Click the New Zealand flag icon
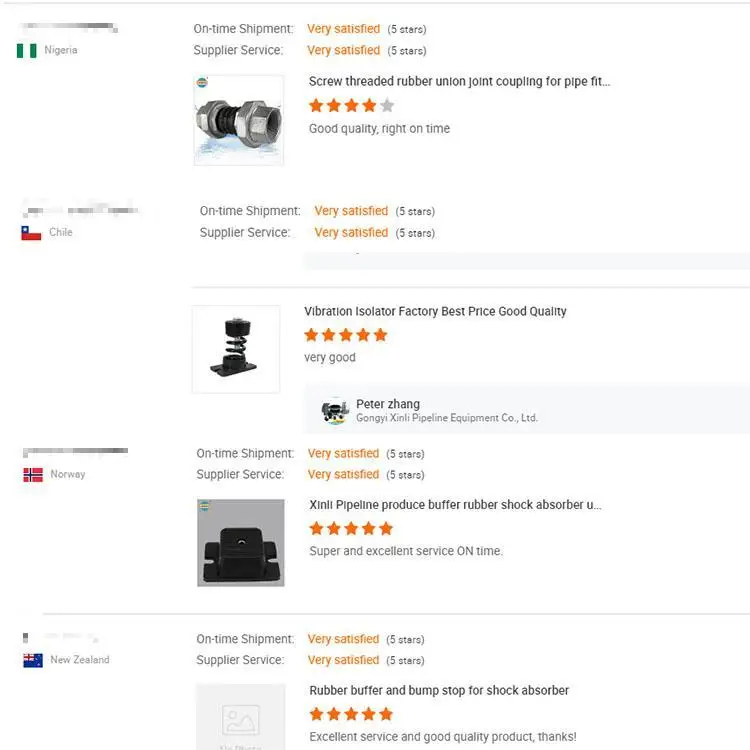Image resolution: width=750 pixels, height=750 pixels. click(33, 660)
